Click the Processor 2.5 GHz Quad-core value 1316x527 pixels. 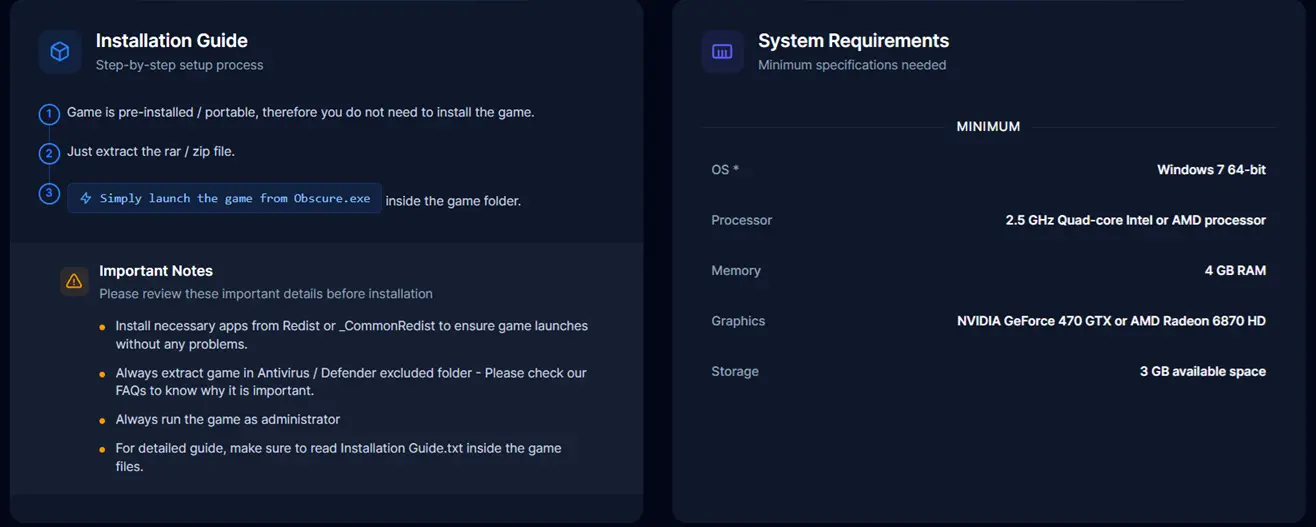[1136, 220]
